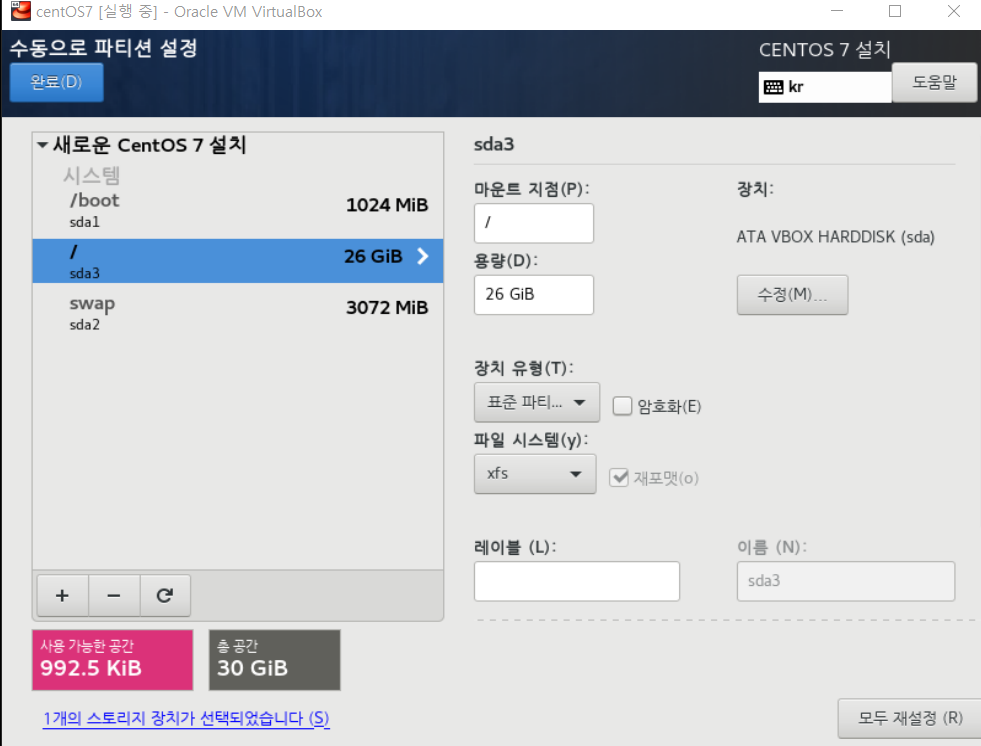Click the 수정(M)... modify device button

[x=792, y=294]
